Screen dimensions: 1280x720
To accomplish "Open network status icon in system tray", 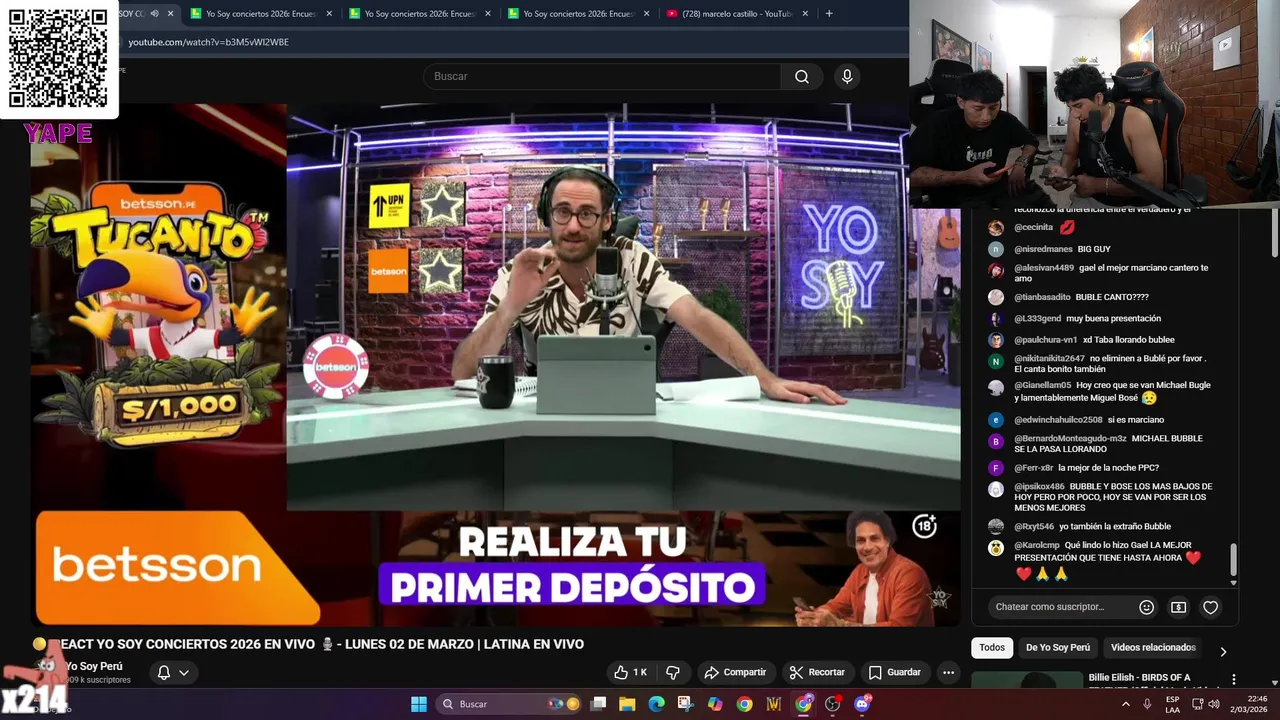I will 1197,704.
